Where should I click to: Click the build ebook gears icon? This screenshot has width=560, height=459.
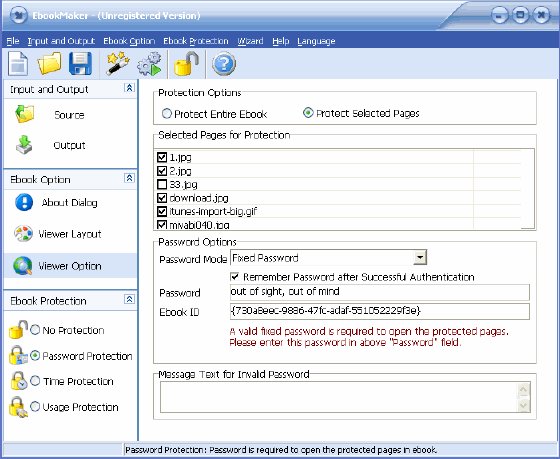click(149, 64)
